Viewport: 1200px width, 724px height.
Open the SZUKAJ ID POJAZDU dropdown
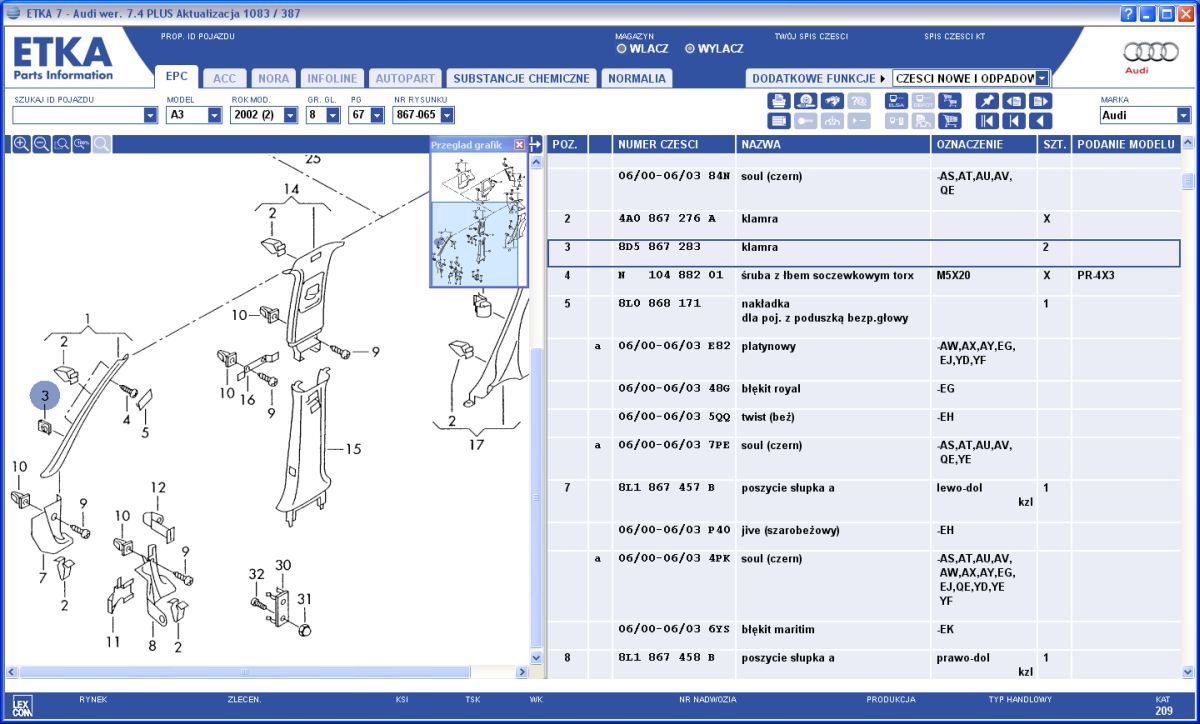151,115
